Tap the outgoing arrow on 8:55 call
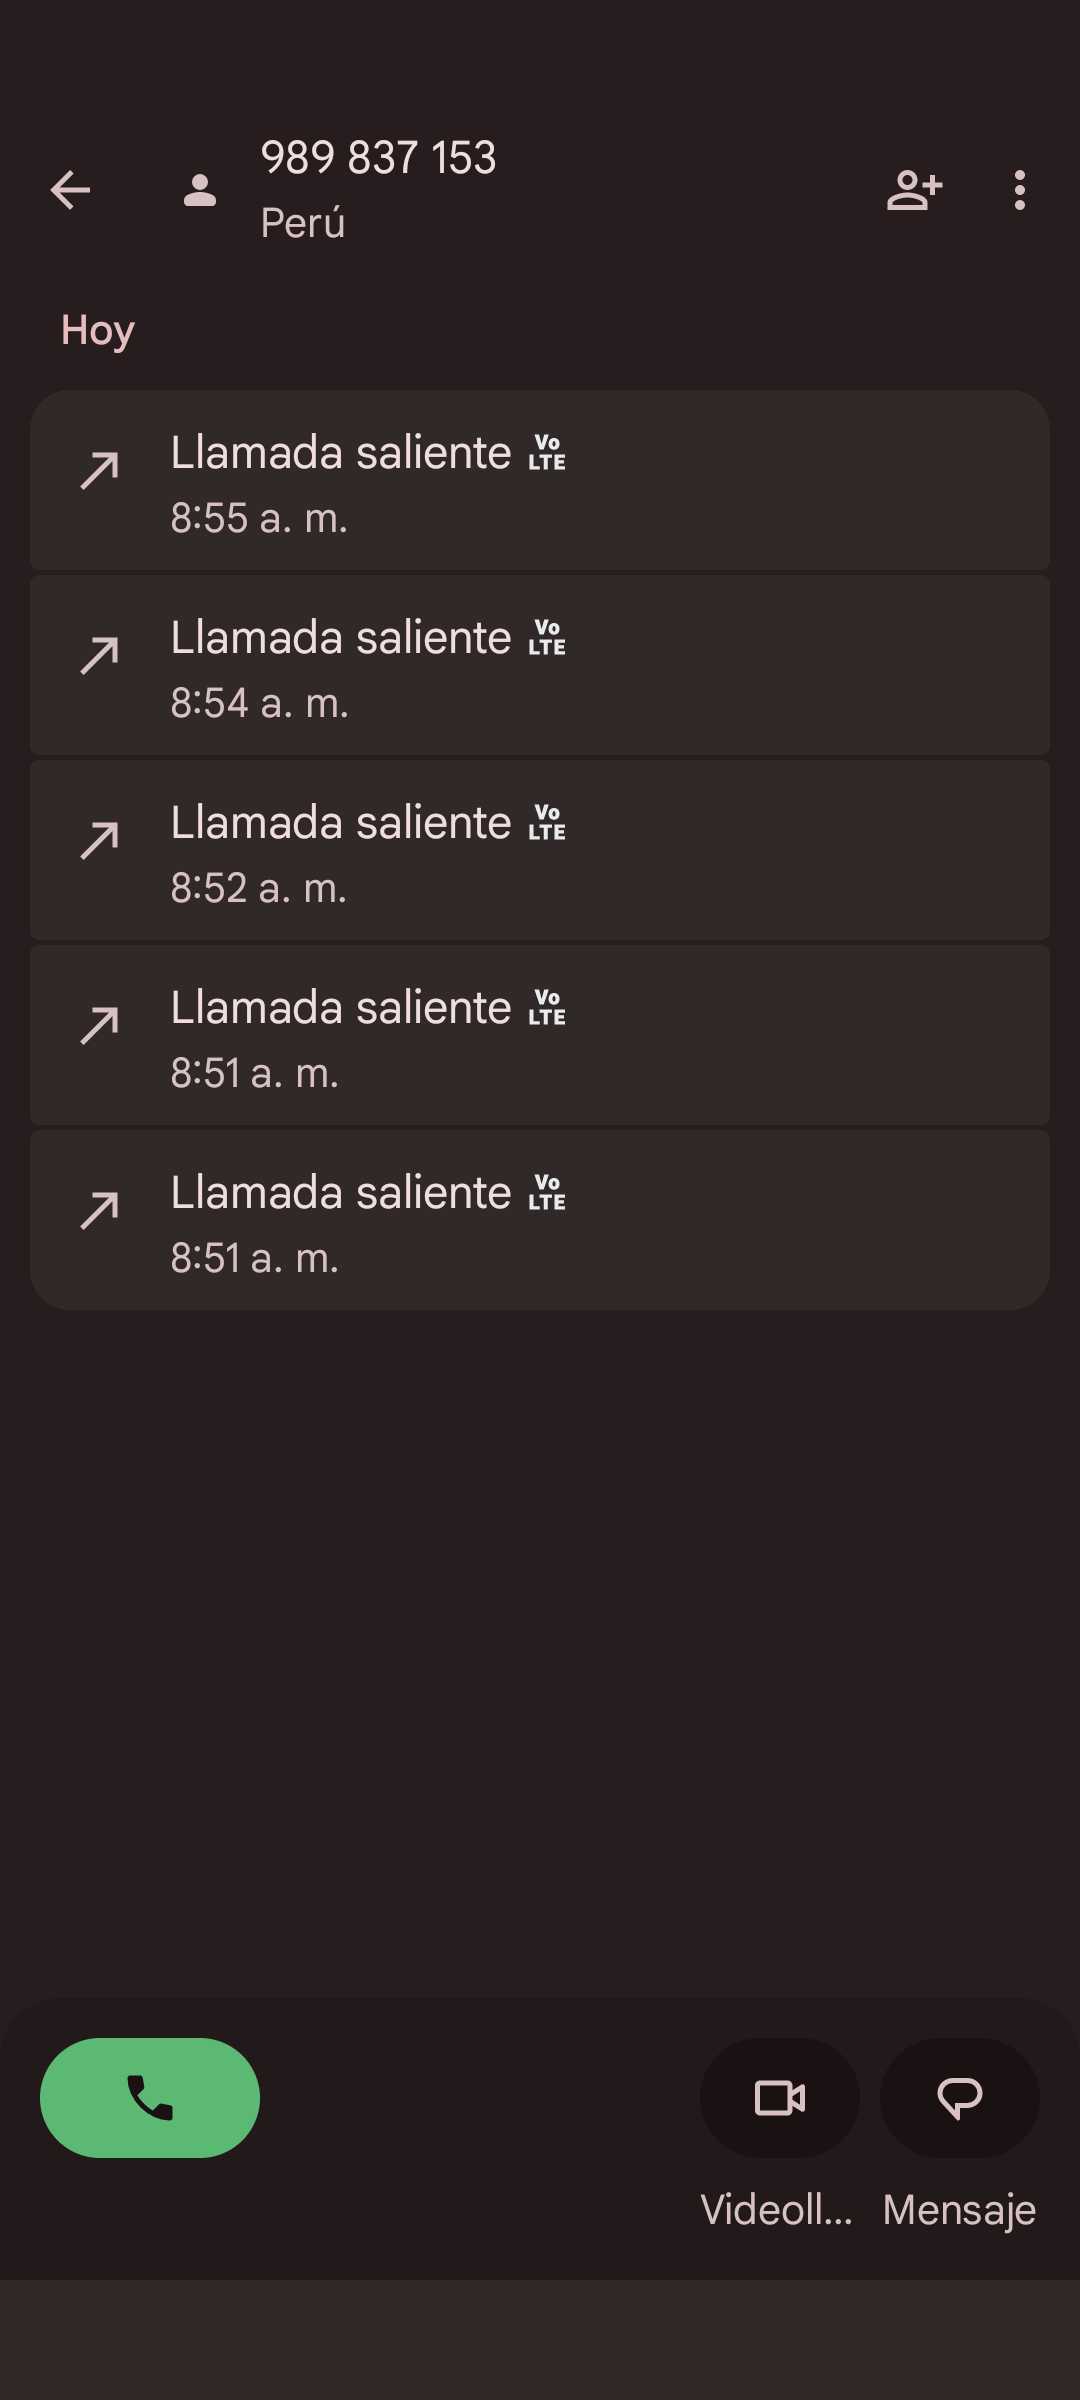Viewport: 1080px width, 2400px height. 100,470
